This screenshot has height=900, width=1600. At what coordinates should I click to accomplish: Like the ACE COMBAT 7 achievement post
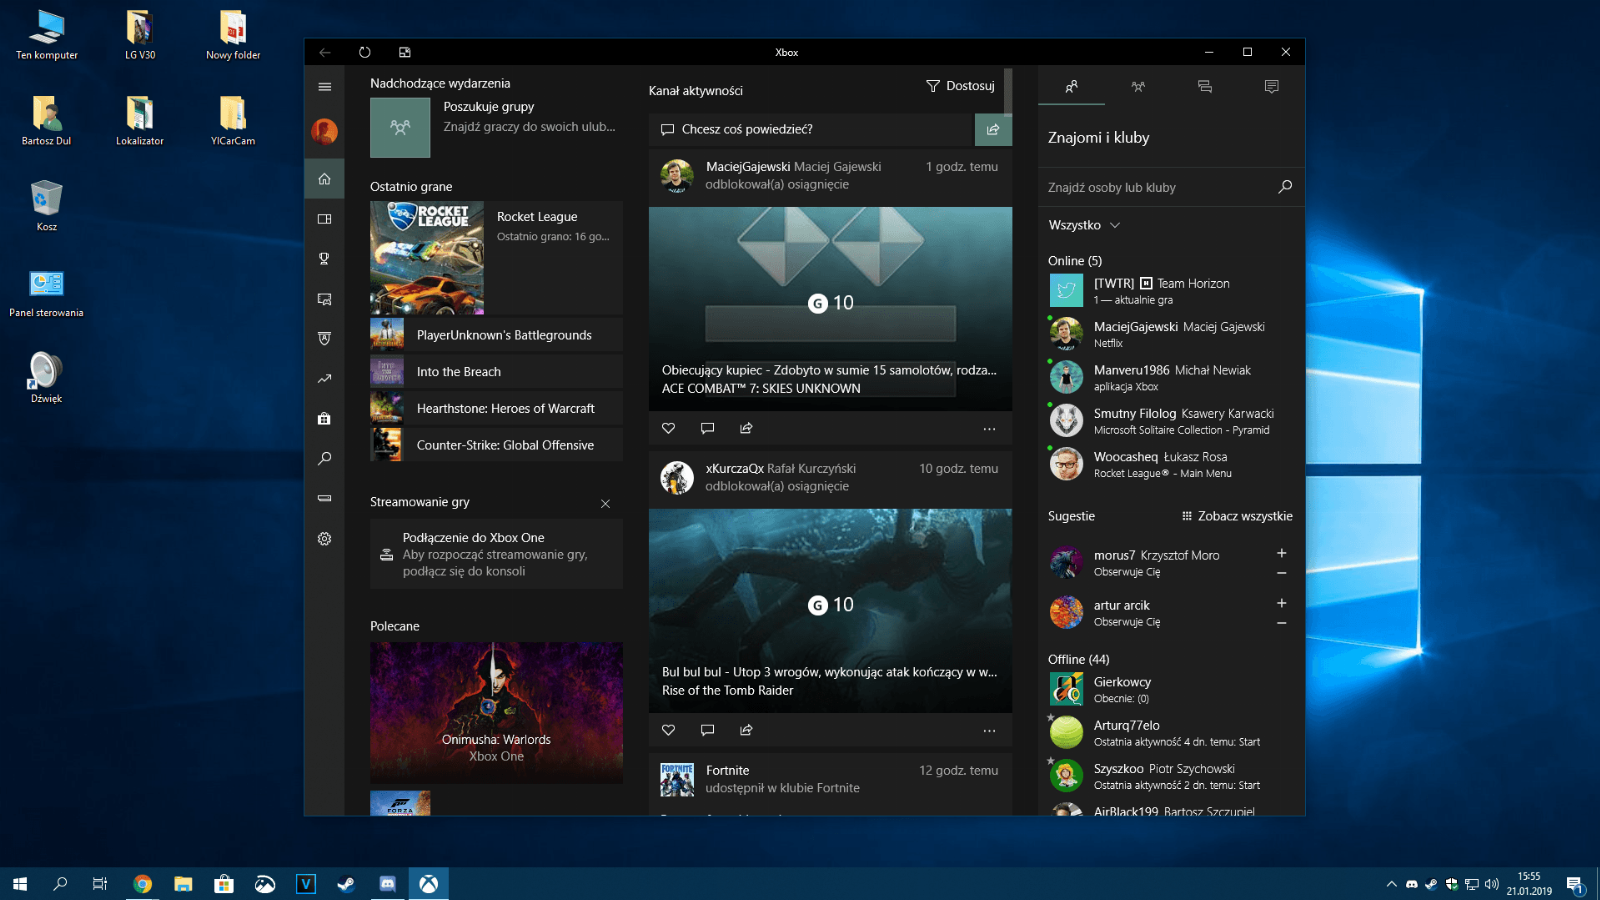(669, 428)
